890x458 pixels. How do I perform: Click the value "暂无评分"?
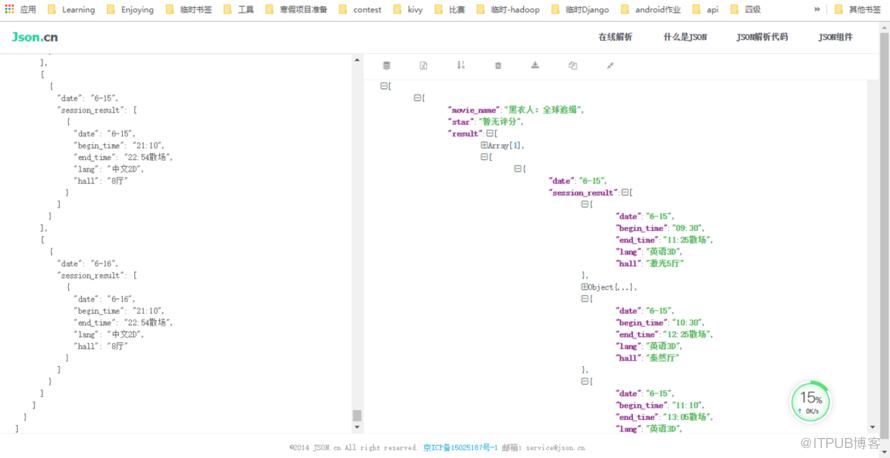tap(499, 121)
